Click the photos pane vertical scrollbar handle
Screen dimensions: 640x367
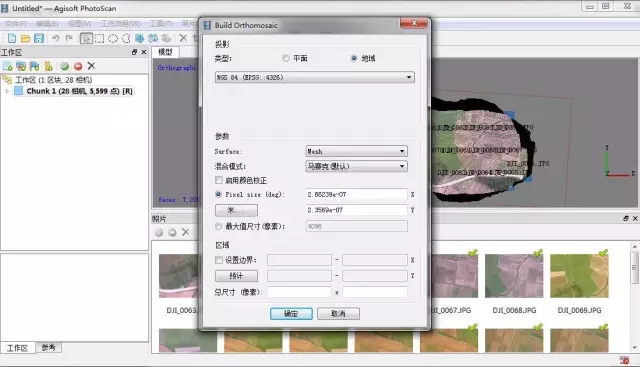[634, 267]
